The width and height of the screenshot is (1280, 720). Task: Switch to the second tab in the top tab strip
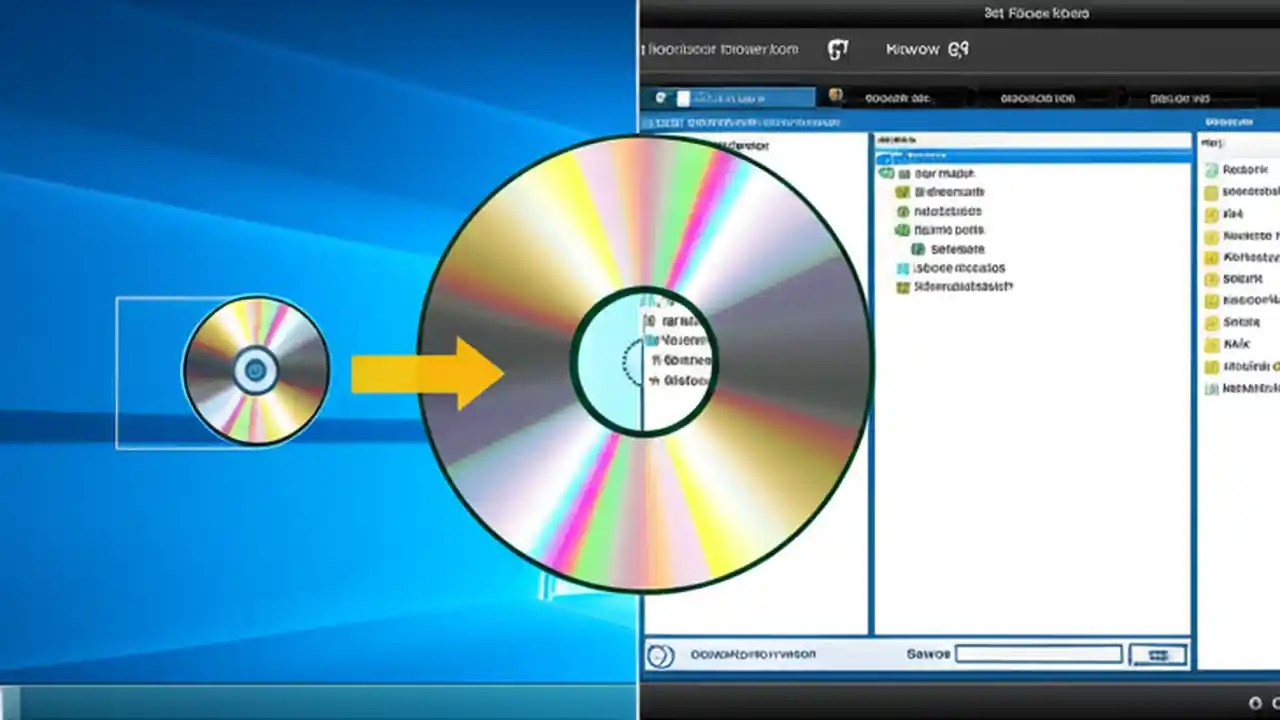pyautogui.click(x=900, y=97)
